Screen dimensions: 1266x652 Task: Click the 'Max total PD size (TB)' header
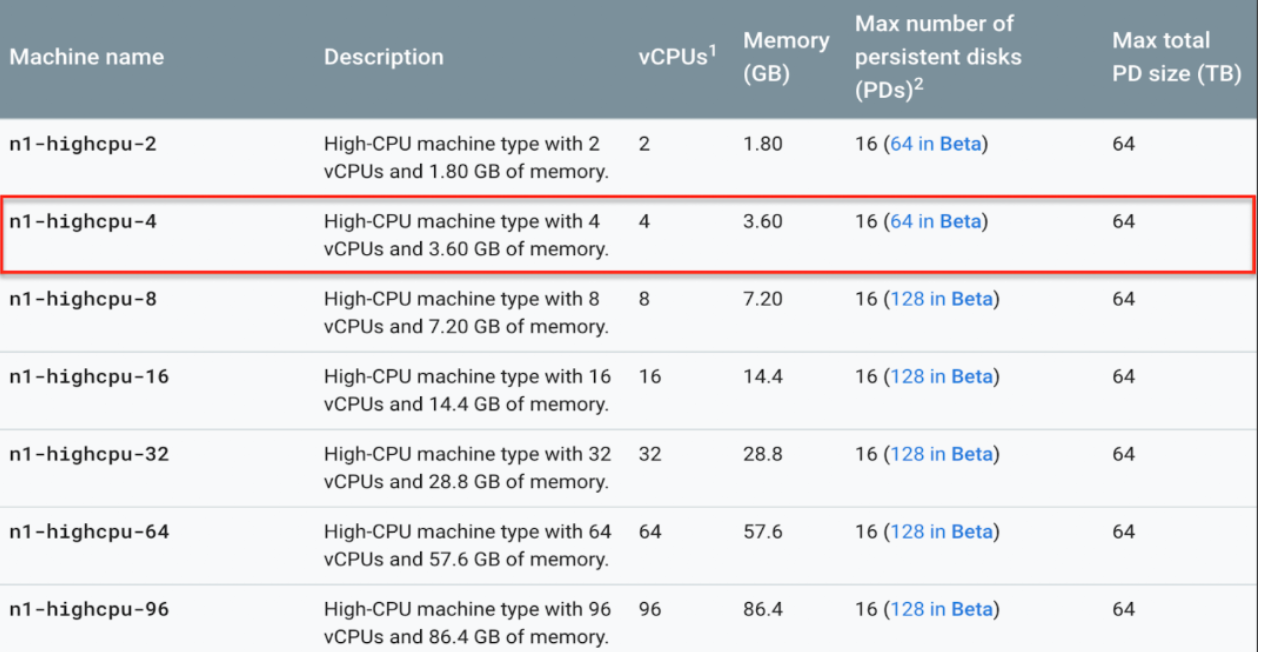coord(1177,57)
